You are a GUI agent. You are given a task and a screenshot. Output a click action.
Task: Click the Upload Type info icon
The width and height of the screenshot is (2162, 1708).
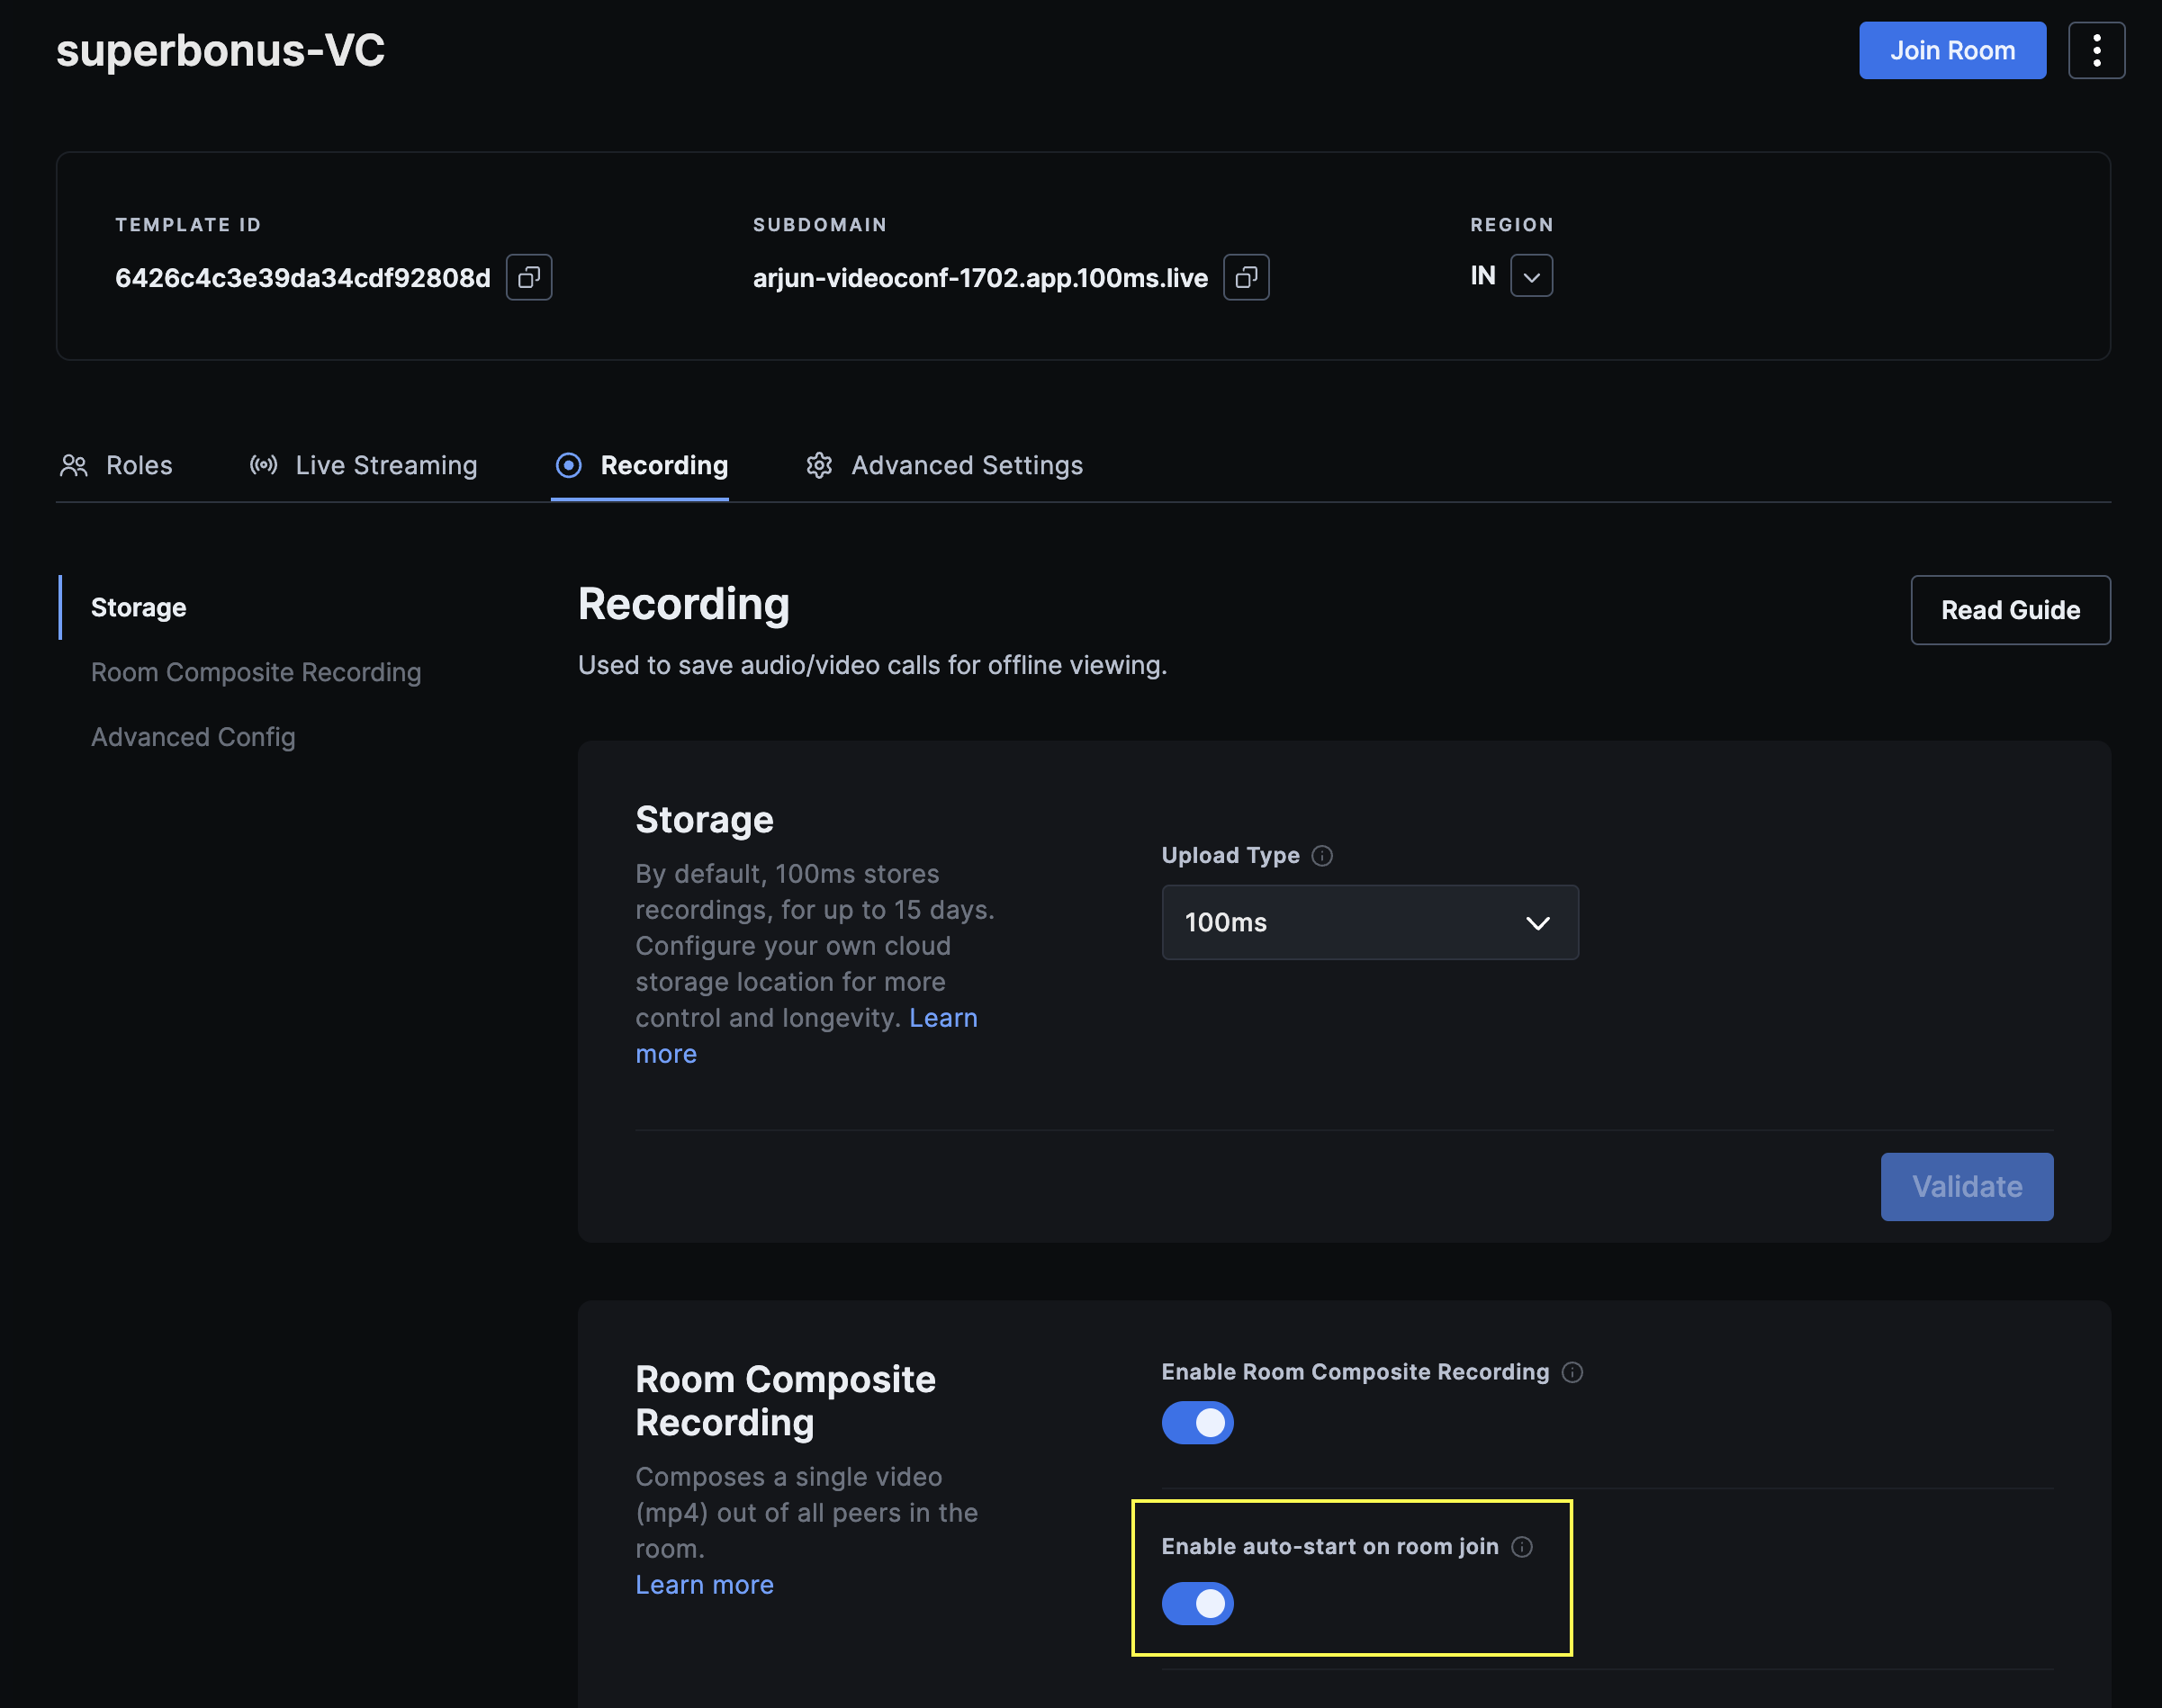[x=1323, y=856]
